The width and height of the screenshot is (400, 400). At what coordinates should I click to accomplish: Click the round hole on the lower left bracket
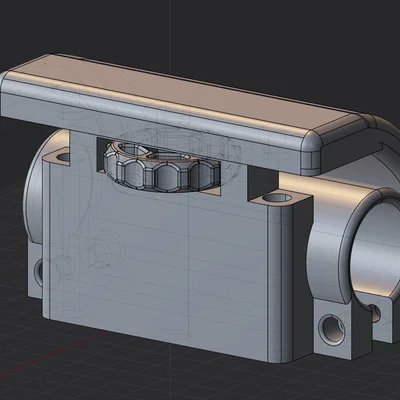[x=39, y=272]
